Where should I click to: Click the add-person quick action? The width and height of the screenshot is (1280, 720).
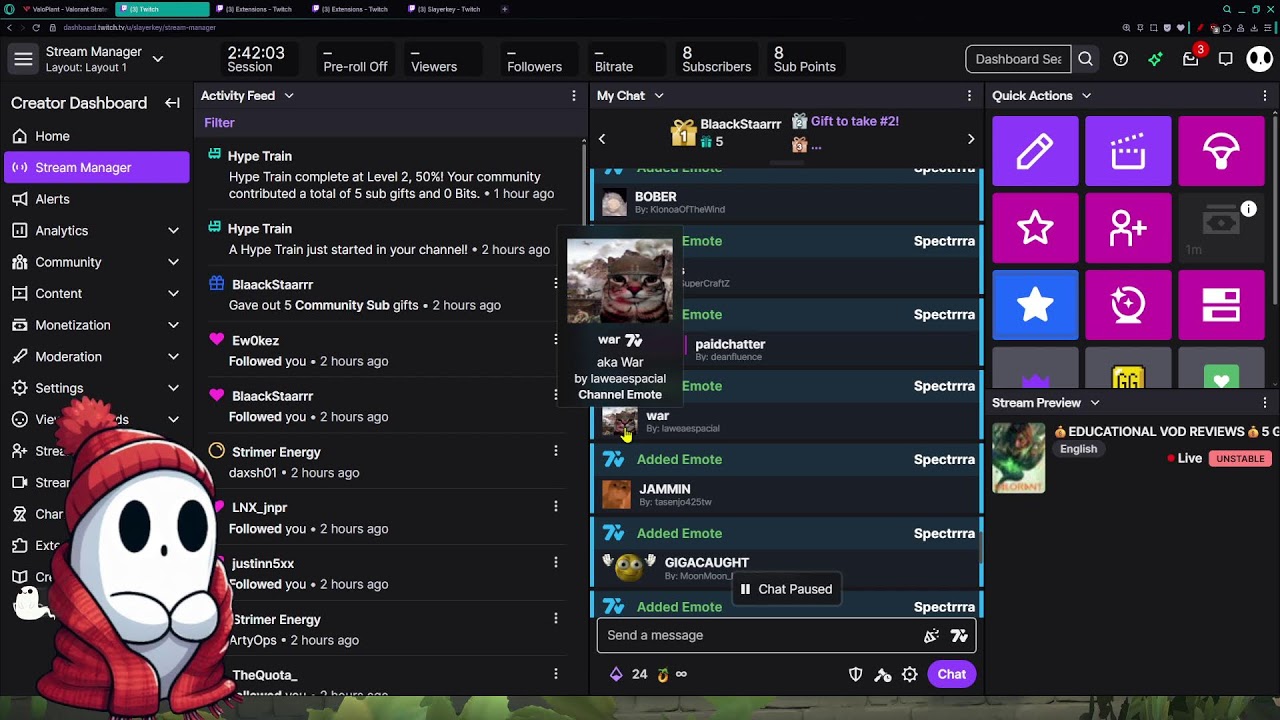[1128, 228]
